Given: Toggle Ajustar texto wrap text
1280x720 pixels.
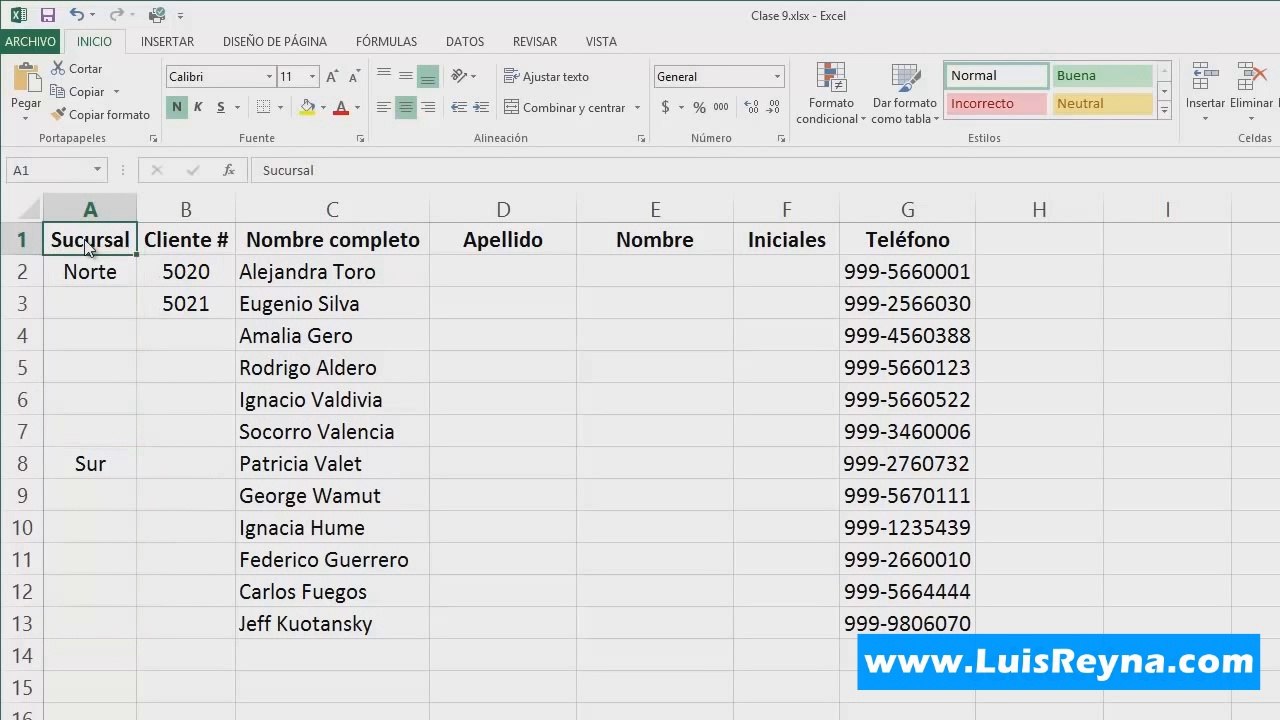Looking at the screenshot, I should pyautogui.click(x=546, y=77).
